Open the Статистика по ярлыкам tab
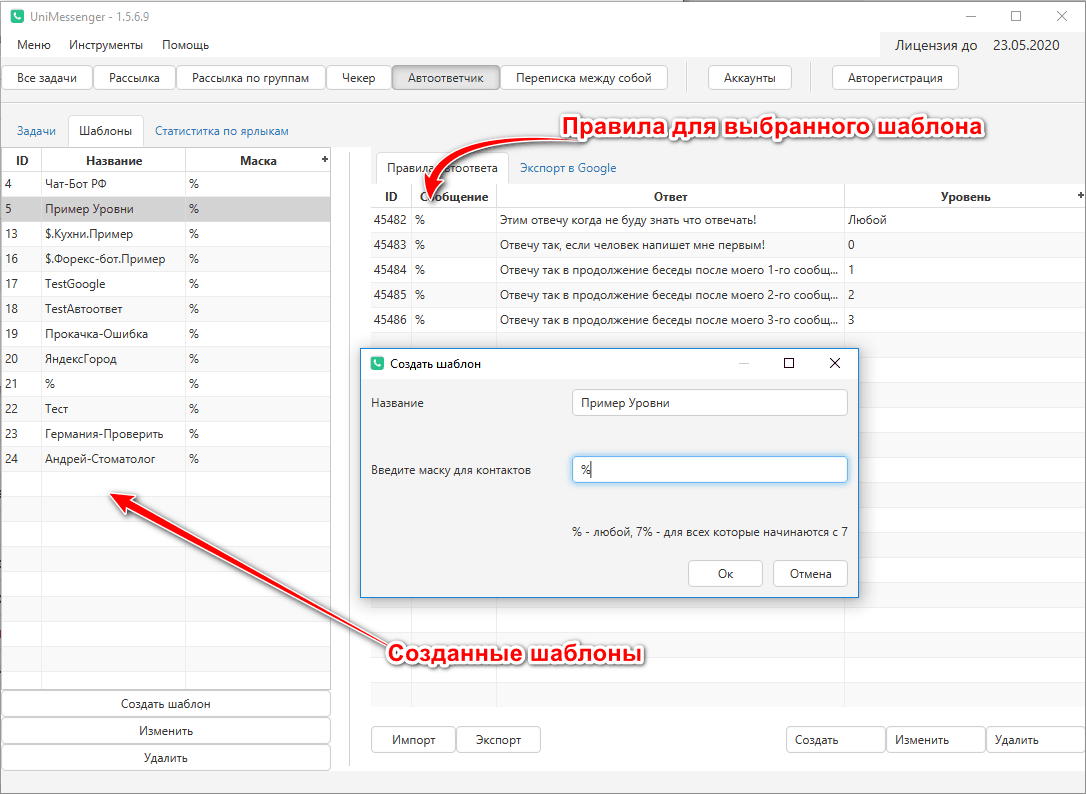1086x794 pixels. point(222,131)
